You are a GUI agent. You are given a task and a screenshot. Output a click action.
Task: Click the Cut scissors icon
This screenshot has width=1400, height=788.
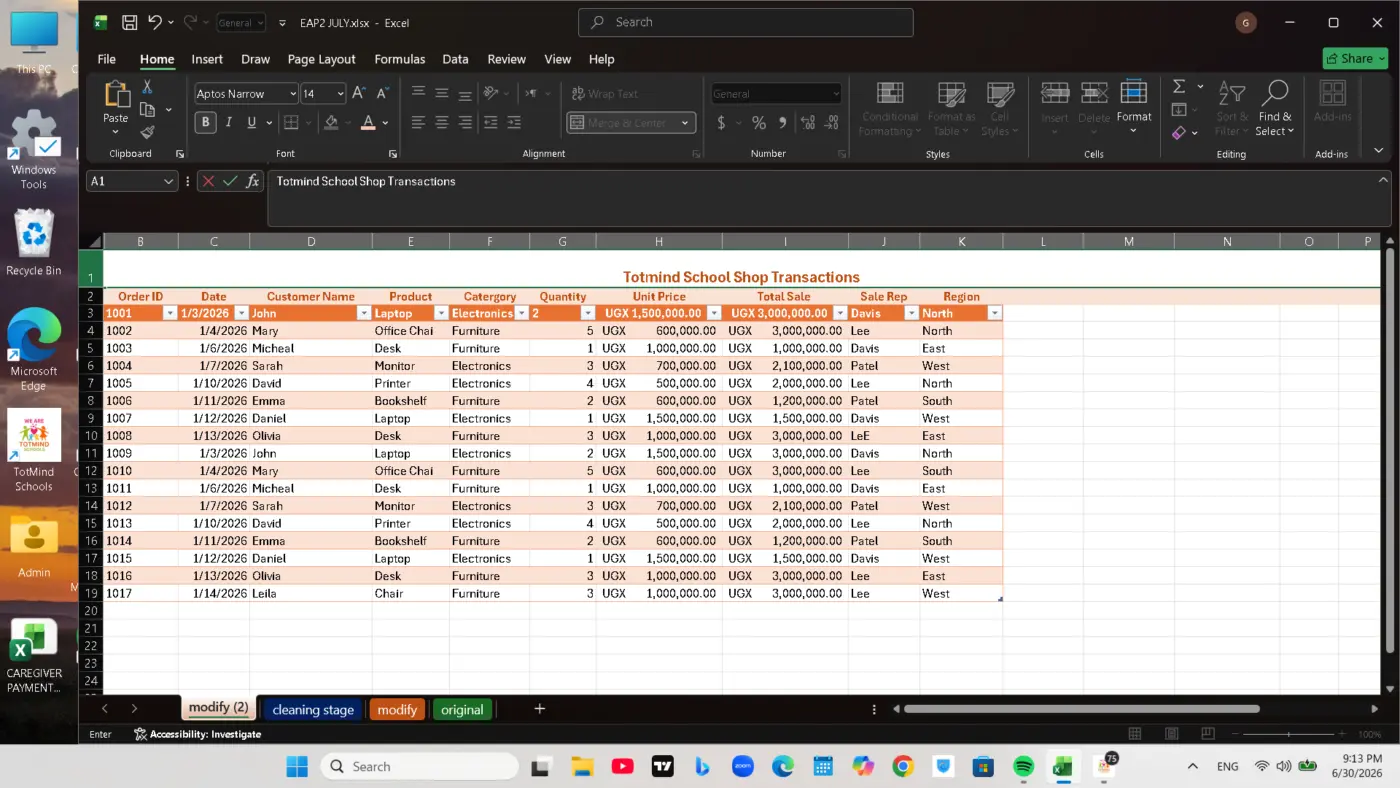pos(147,87)
